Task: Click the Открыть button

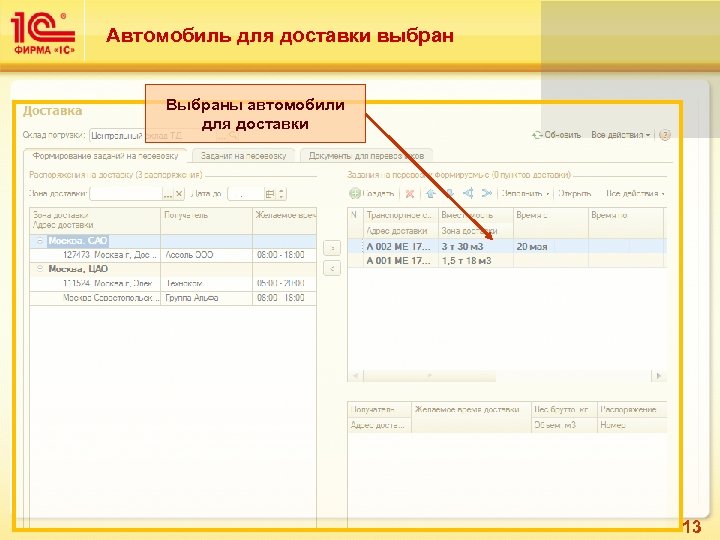Action: pyautogui.click(x=574, y=194)
